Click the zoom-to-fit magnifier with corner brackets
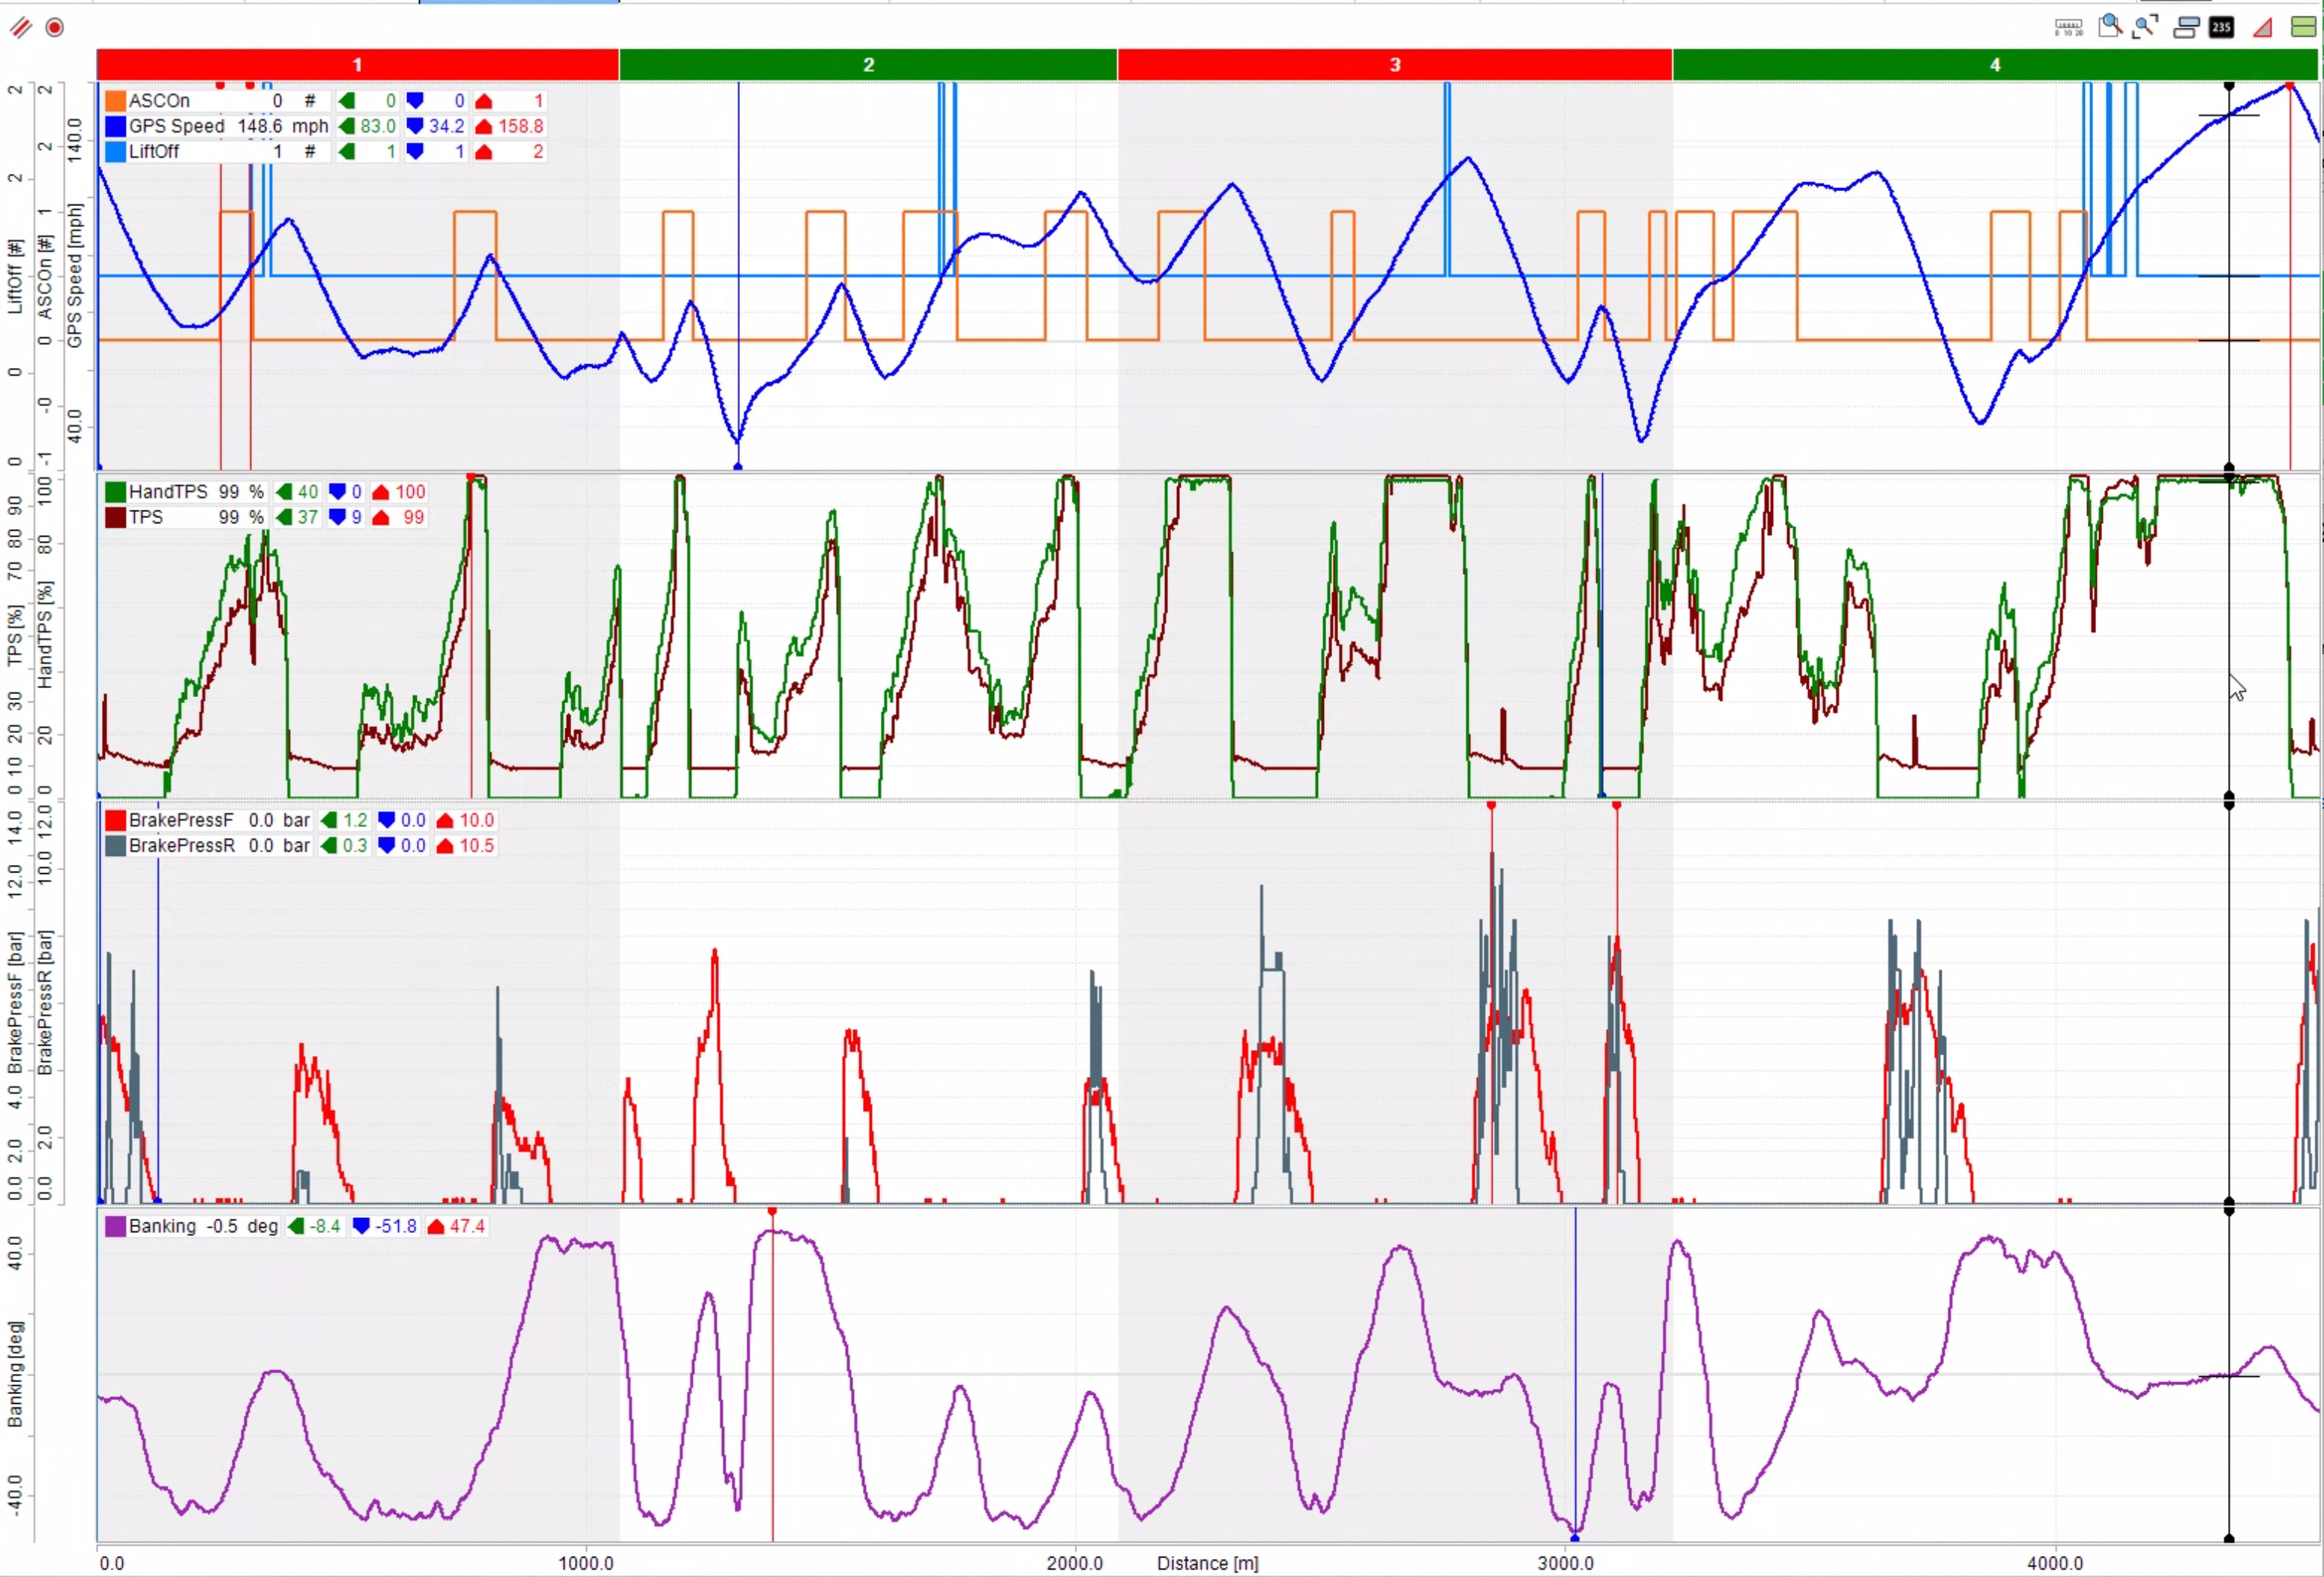2324x1577 pixels. point(2145,26)
